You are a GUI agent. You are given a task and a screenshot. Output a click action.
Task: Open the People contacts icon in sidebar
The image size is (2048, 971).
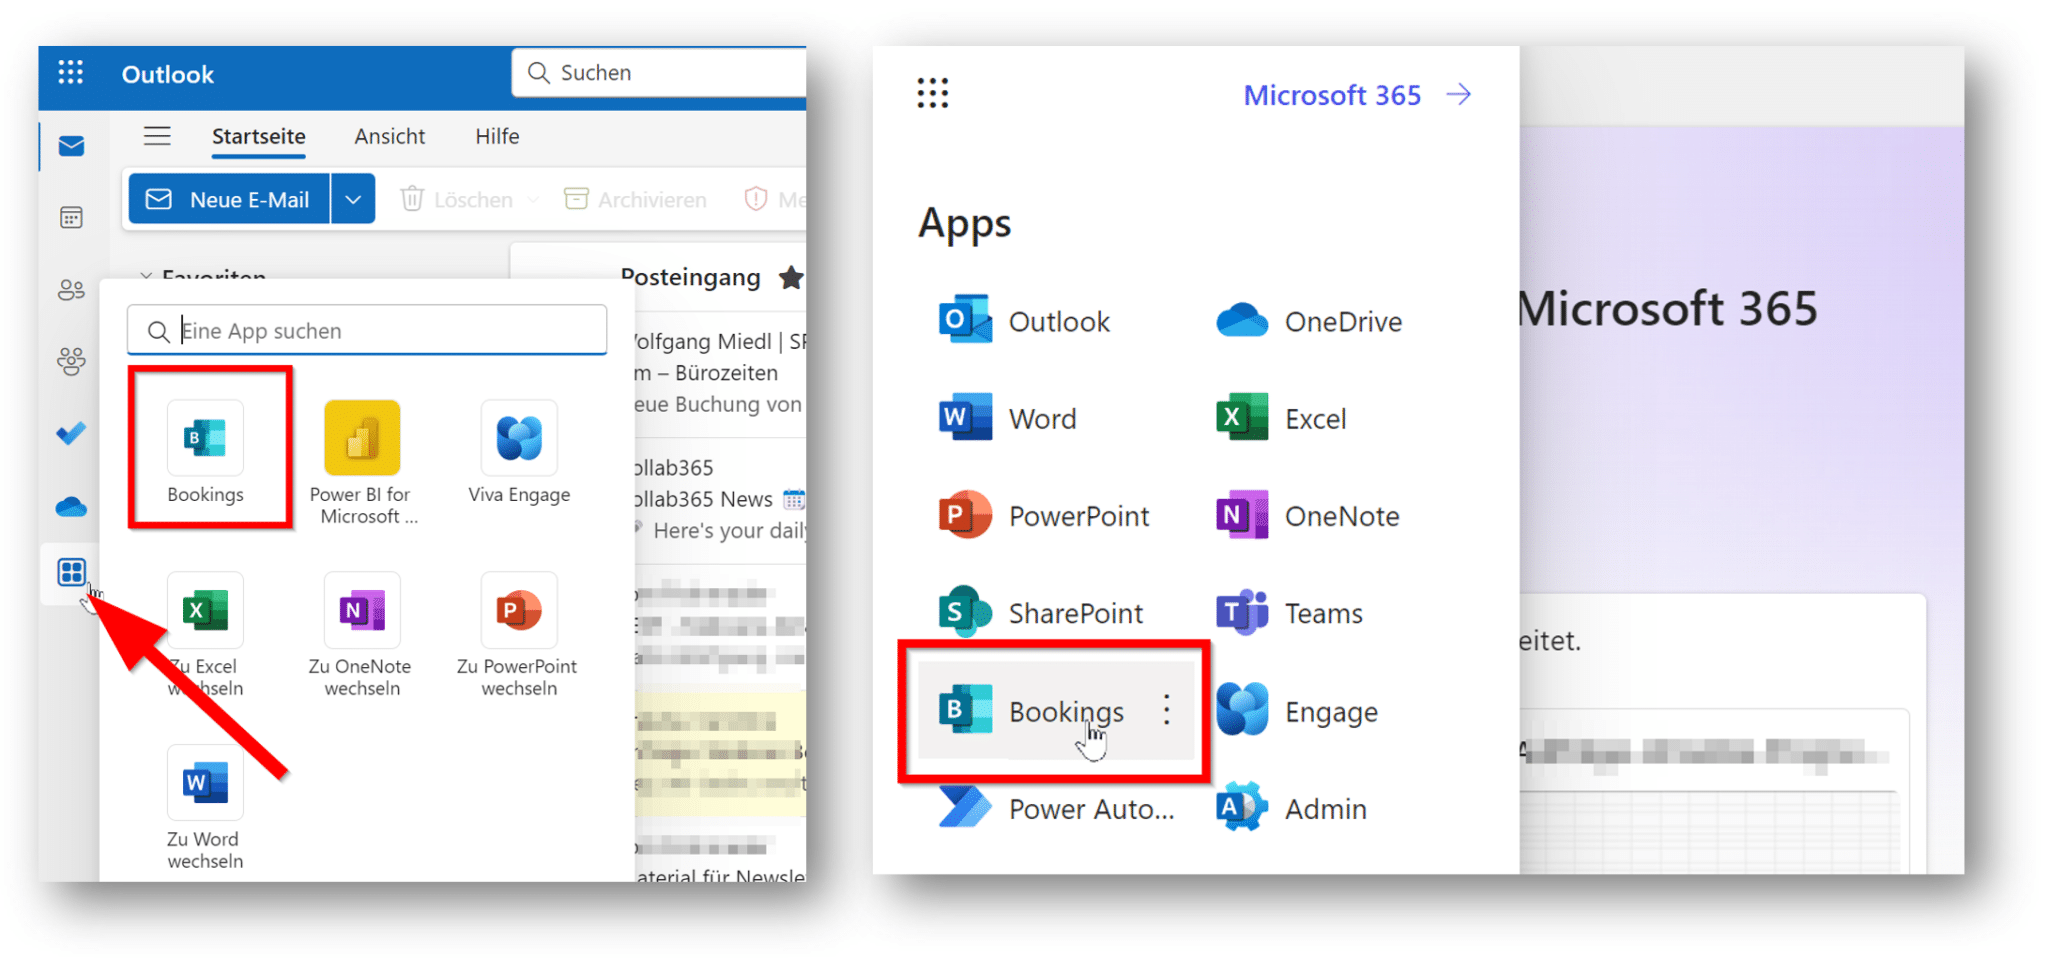click(x=71, y=290)
